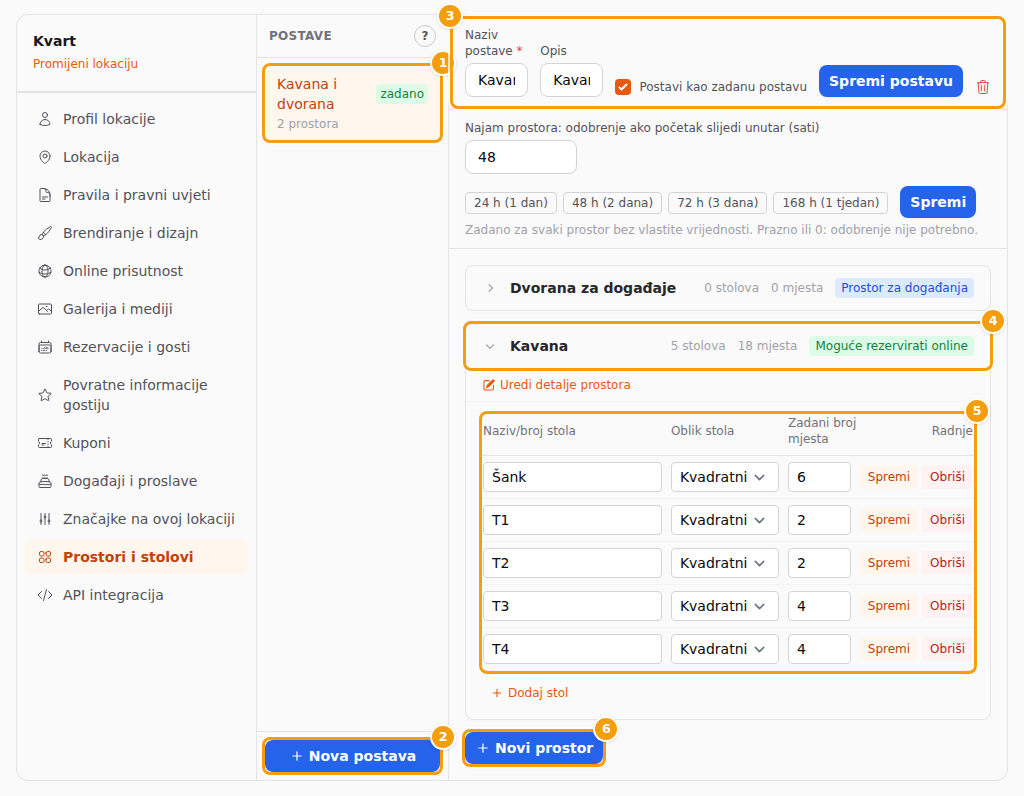This screenshot has height=796, width=1024.
Task: Click the Spremi postavu button
Action: tap(891, 81)
